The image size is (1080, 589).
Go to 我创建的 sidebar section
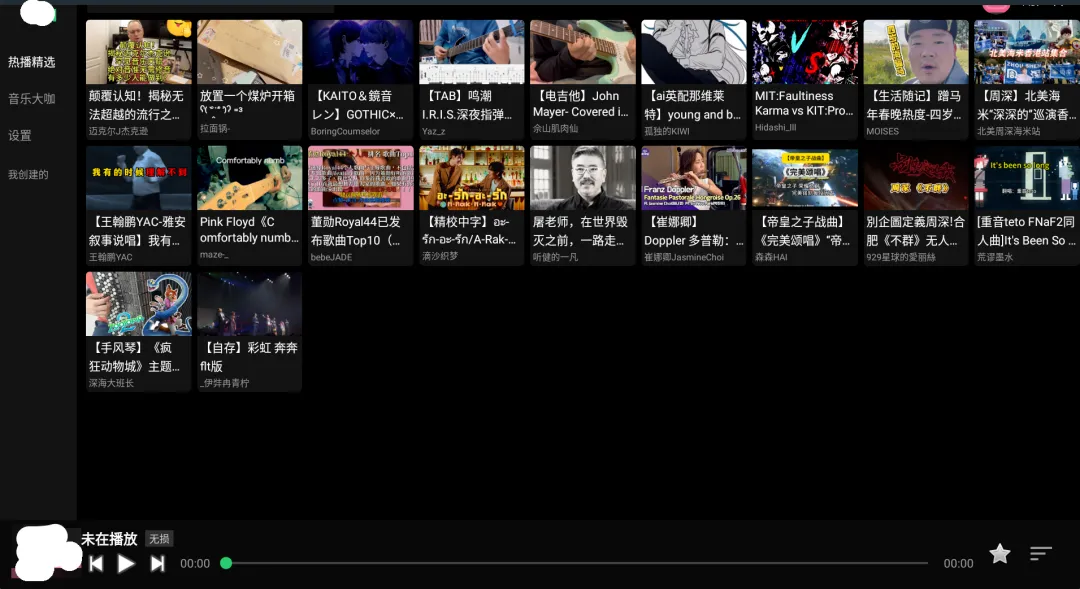(28, 174)
